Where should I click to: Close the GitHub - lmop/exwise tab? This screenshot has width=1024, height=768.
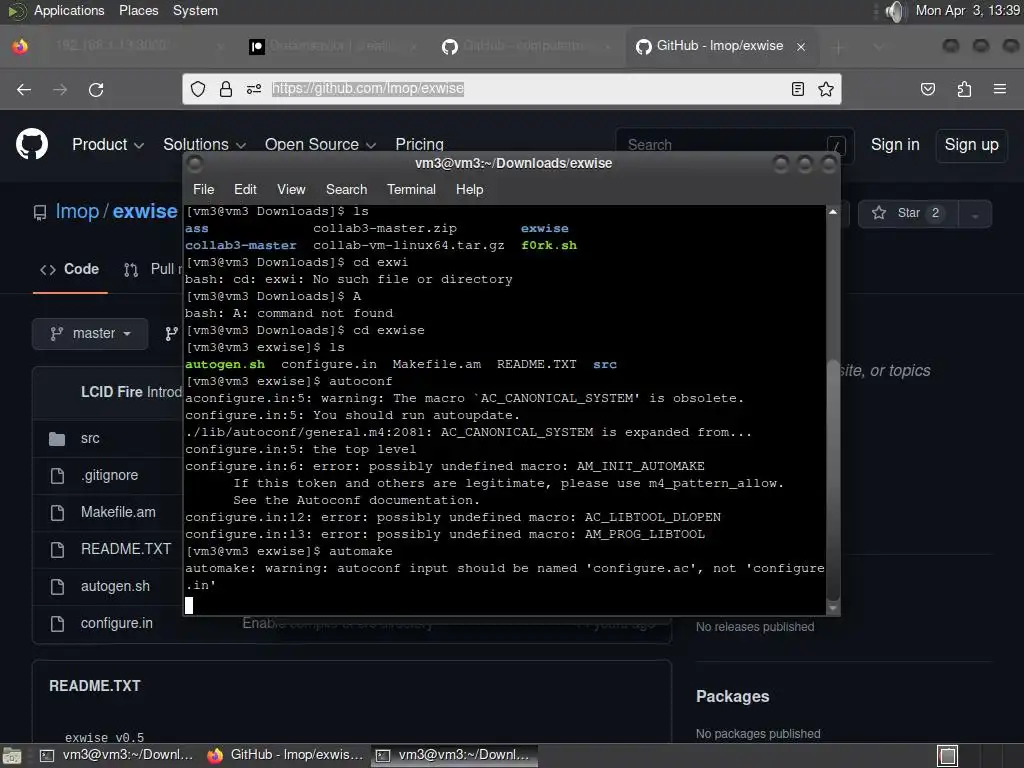(x=801, y=46)
